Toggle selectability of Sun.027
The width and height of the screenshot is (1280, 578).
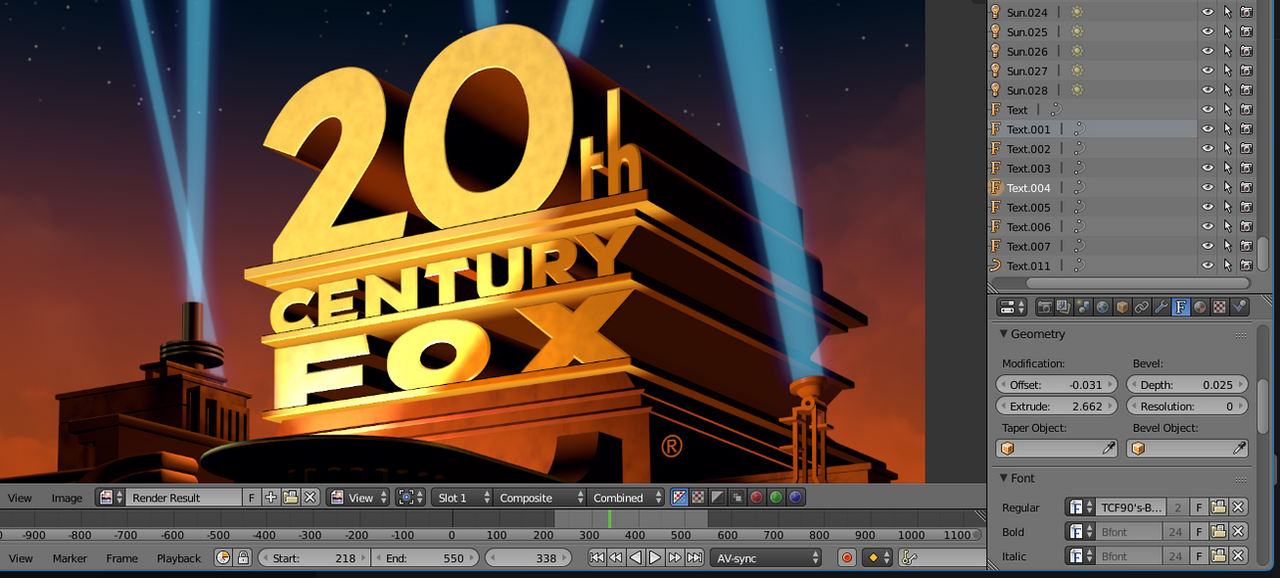1227,71
